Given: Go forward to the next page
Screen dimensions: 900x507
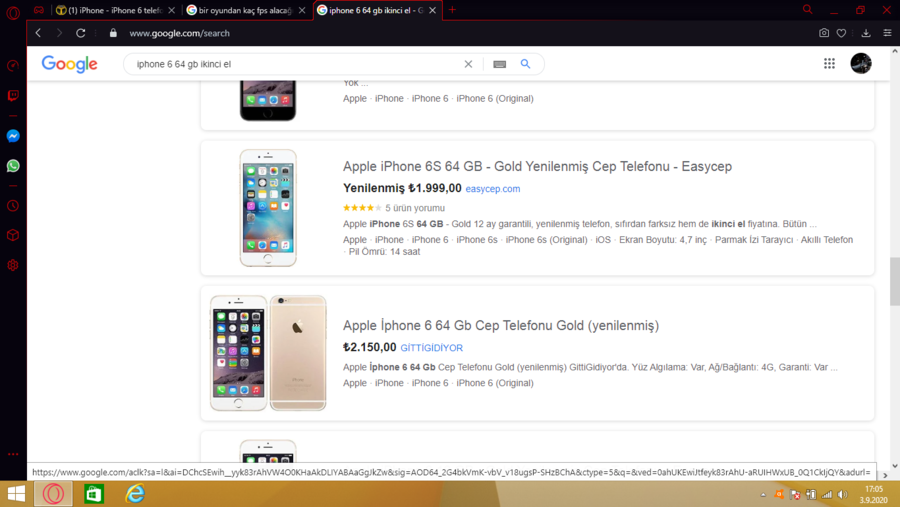Looking at the screenshot, I should 59,33.
